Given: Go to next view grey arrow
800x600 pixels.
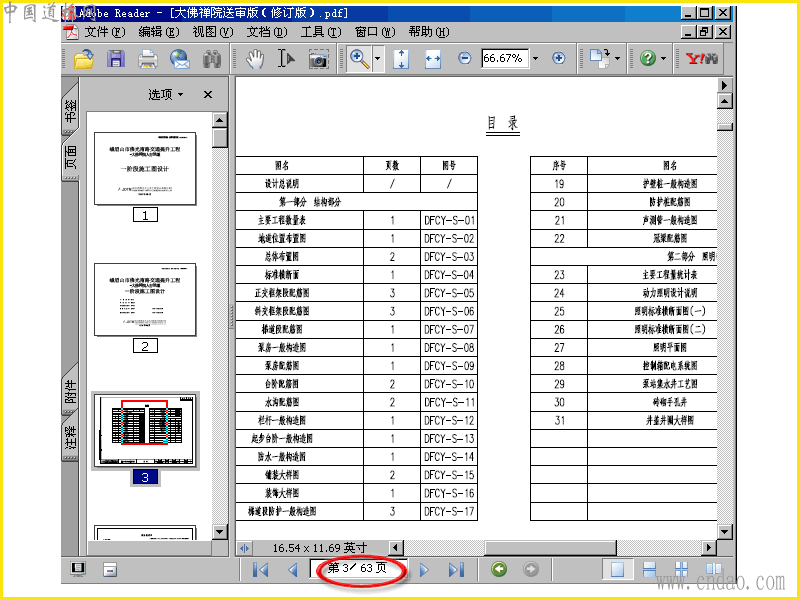Looking at the screenshot, I should pyautogui.click(x=531, y=569).
